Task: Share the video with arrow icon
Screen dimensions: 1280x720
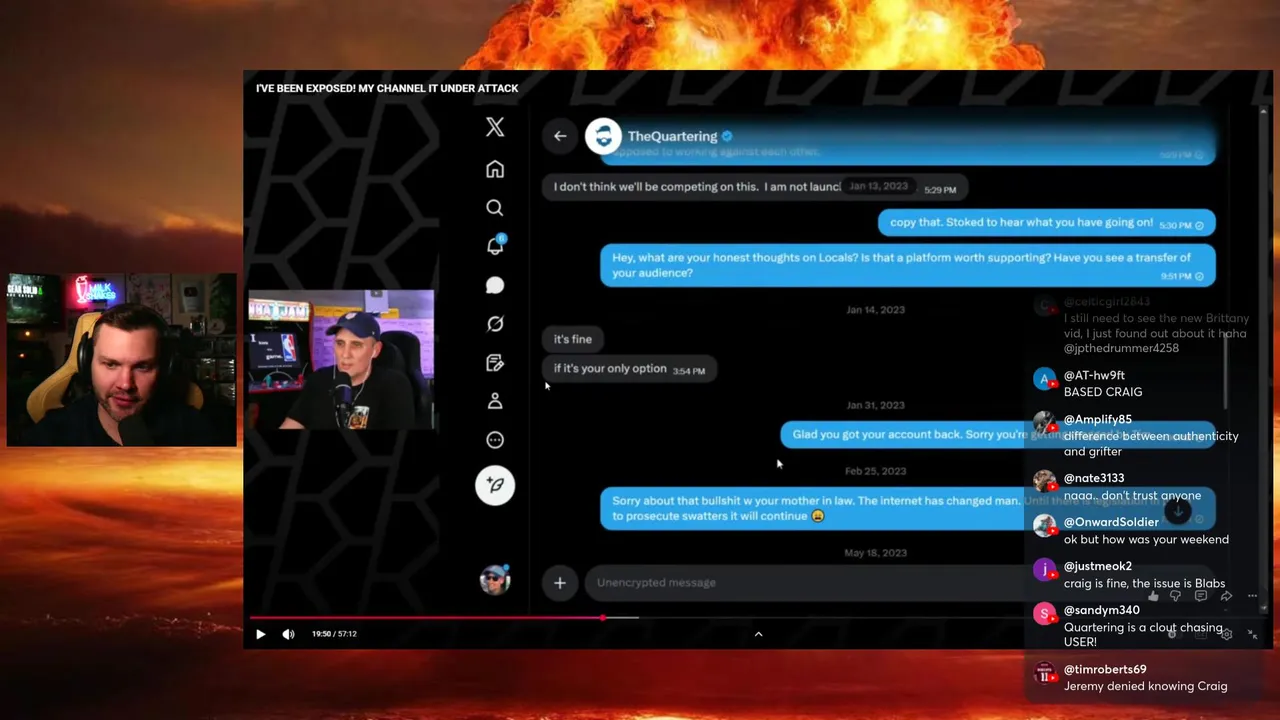Action: (1226, 596)
